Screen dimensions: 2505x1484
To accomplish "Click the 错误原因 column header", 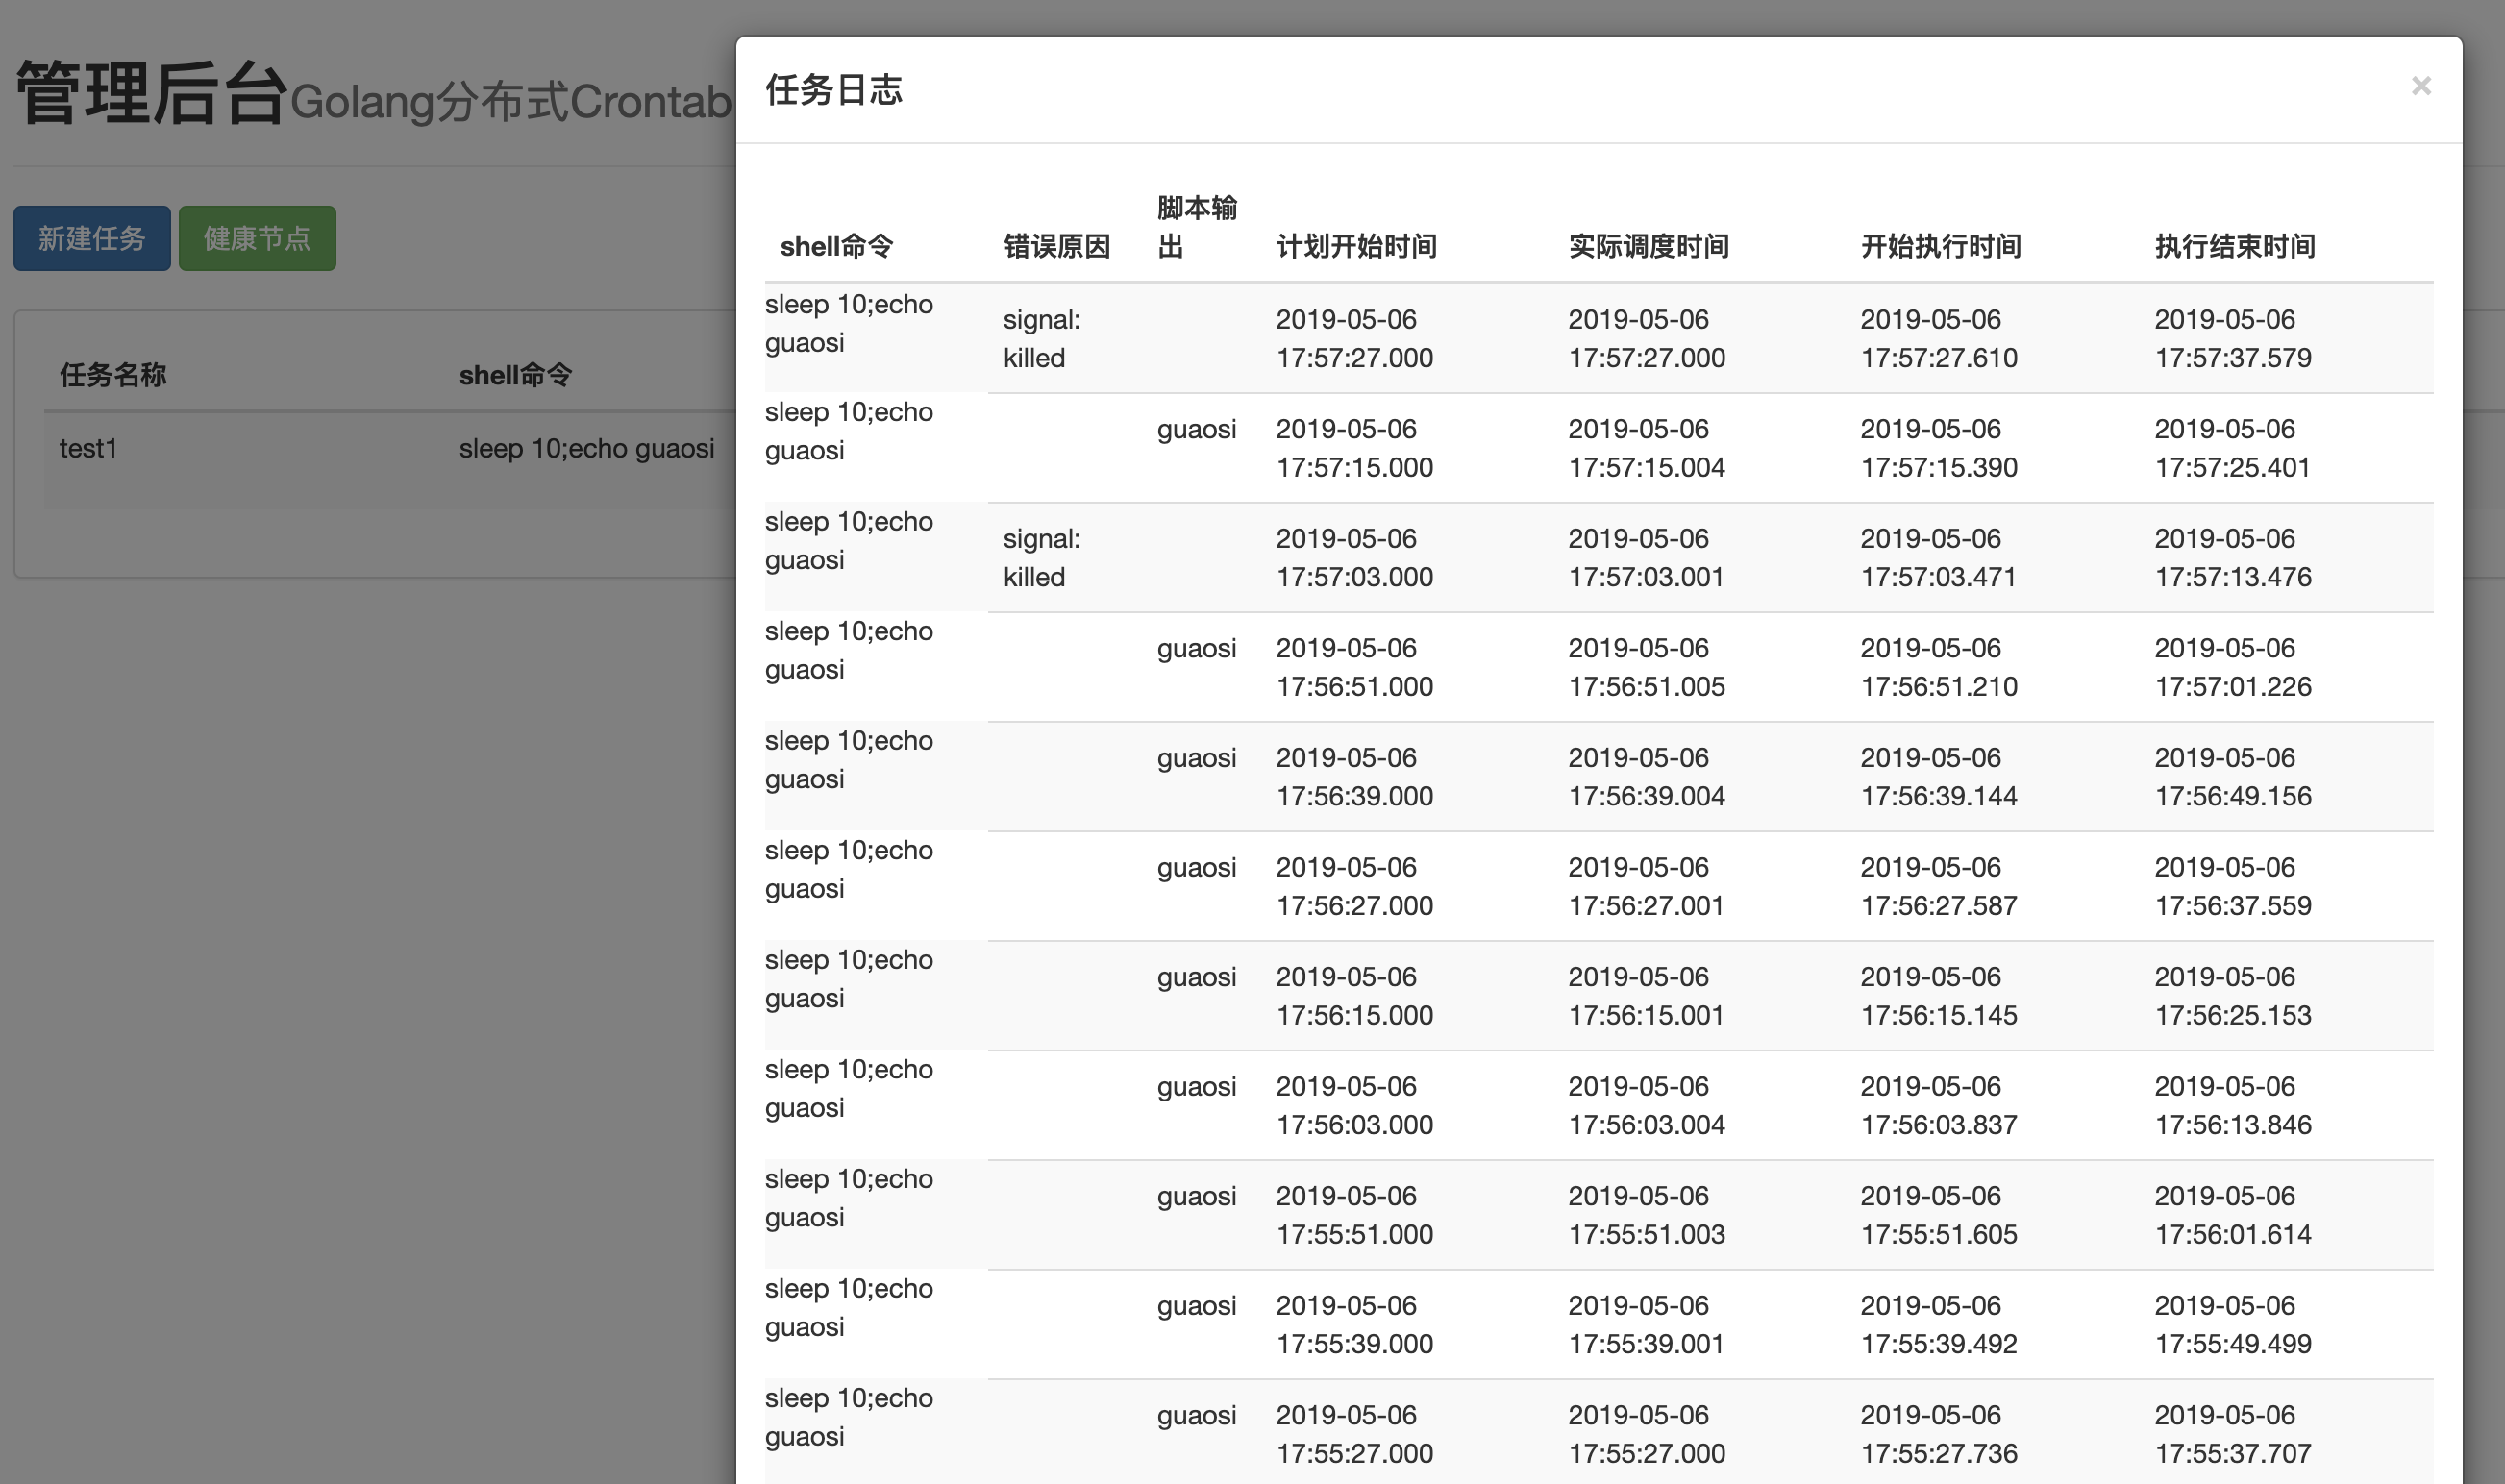I will tap(1056, 246).
